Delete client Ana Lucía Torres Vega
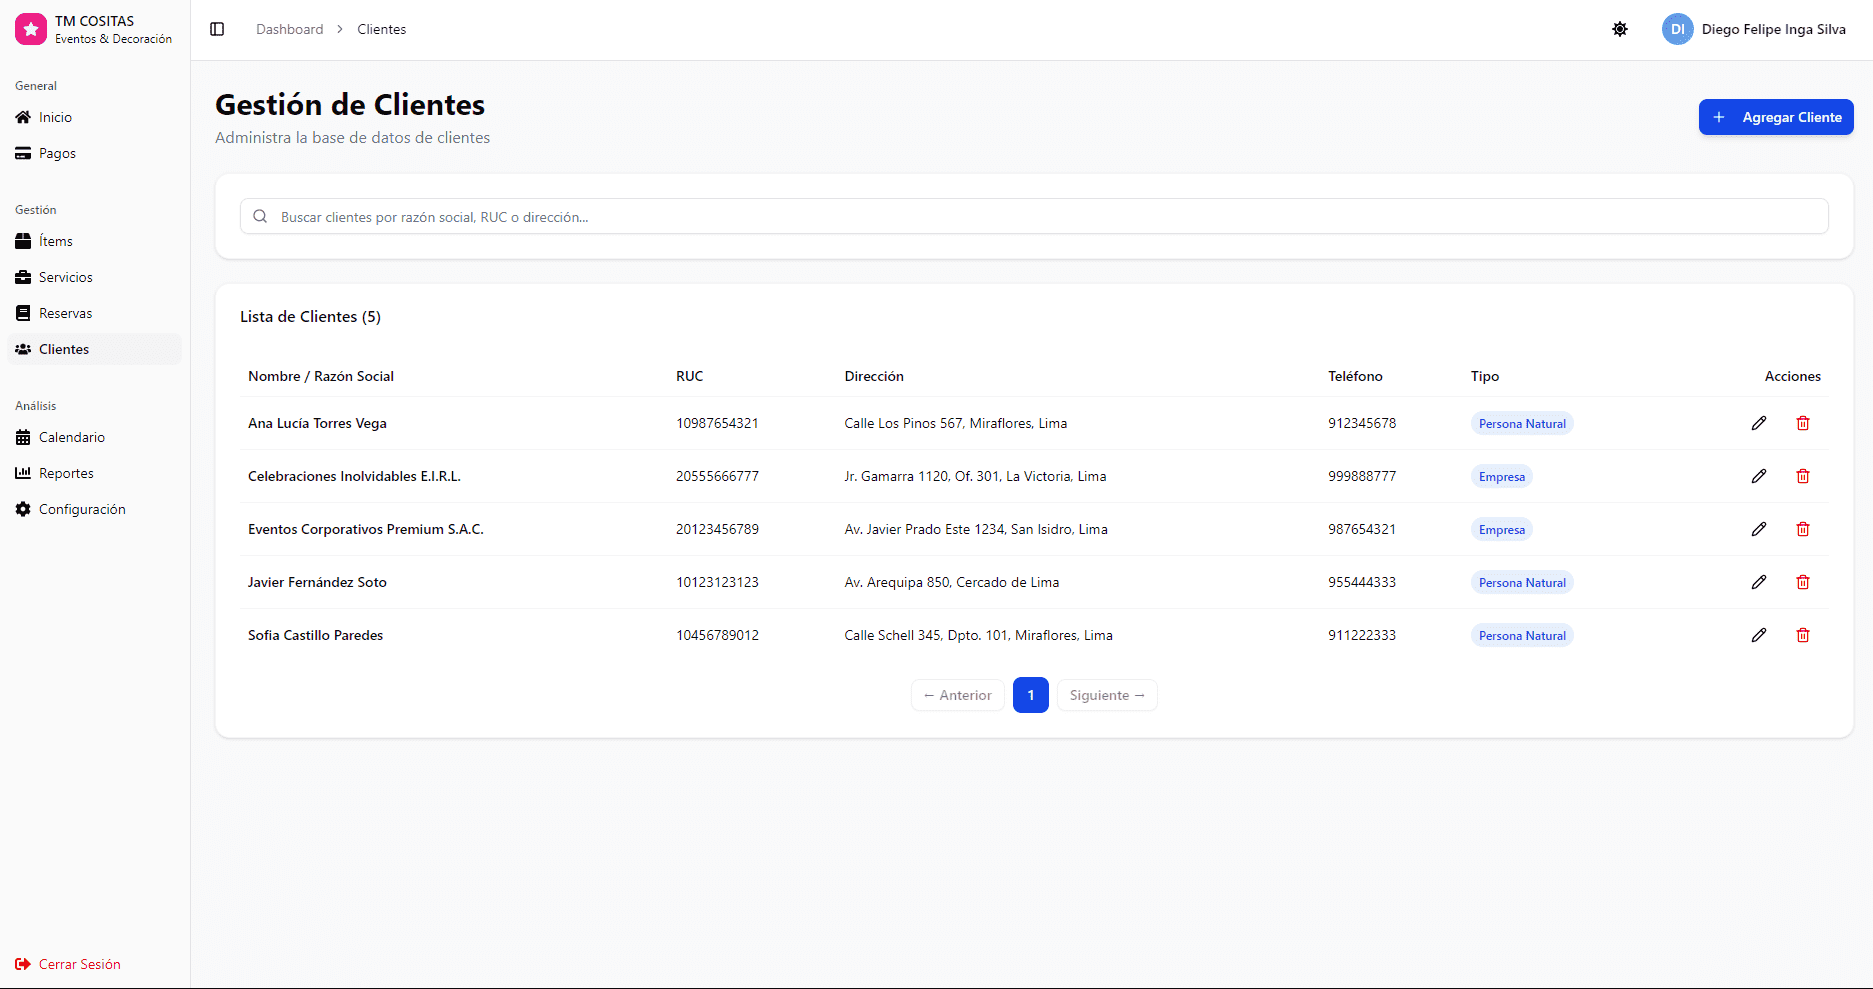The width and height of the screenshot is (1873, 989). click(x=1803, y=423)
